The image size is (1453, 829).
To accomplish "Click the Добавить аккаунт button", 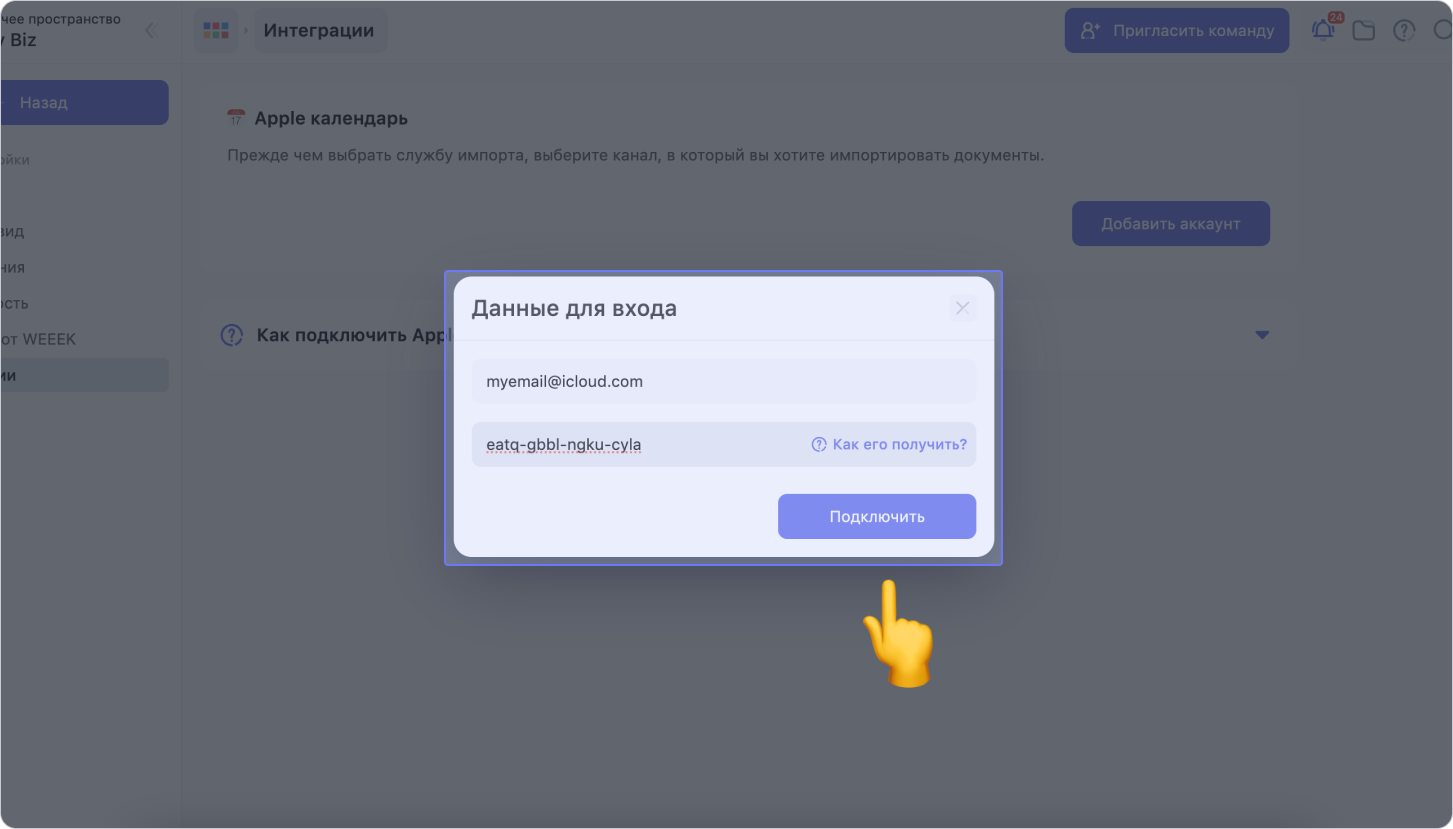I will [x=1170, y=223].
